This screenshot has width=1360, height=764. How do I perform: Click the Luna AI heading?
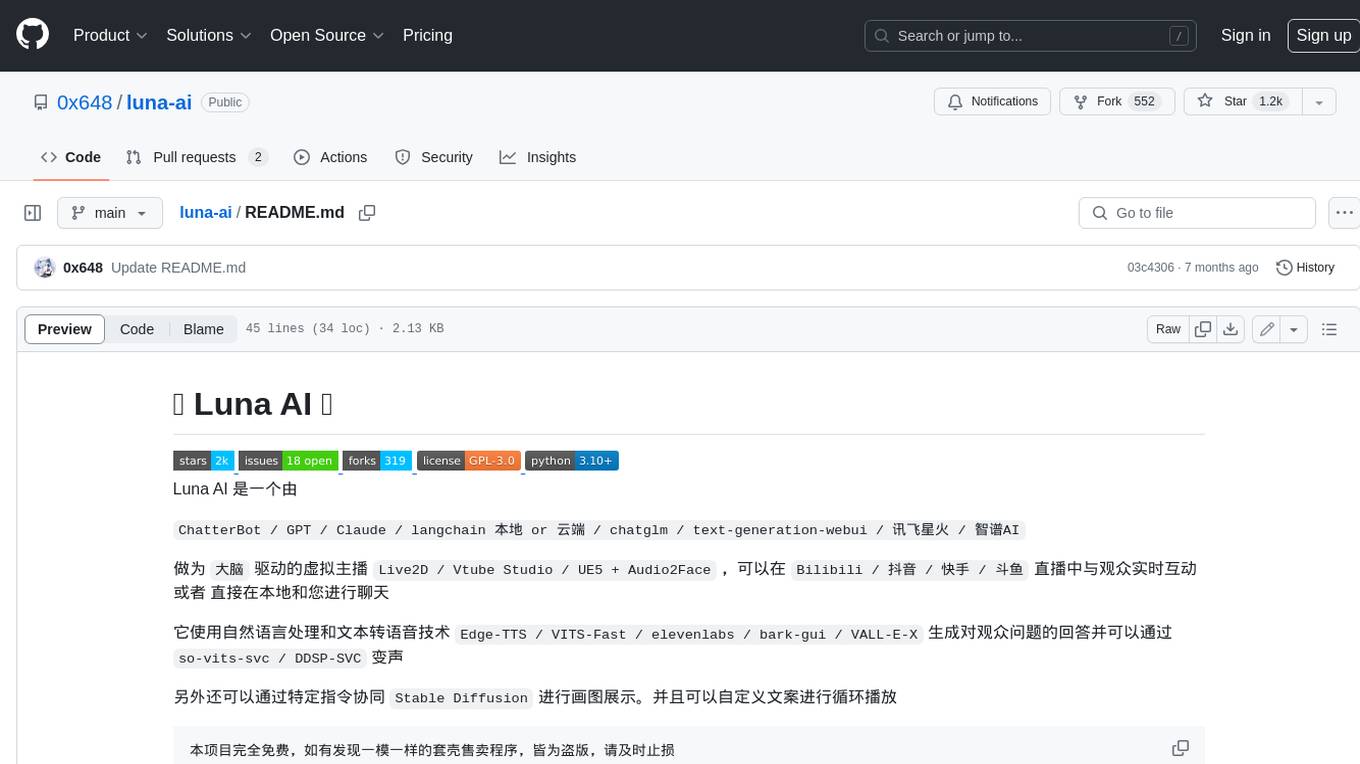click(253, 404)
